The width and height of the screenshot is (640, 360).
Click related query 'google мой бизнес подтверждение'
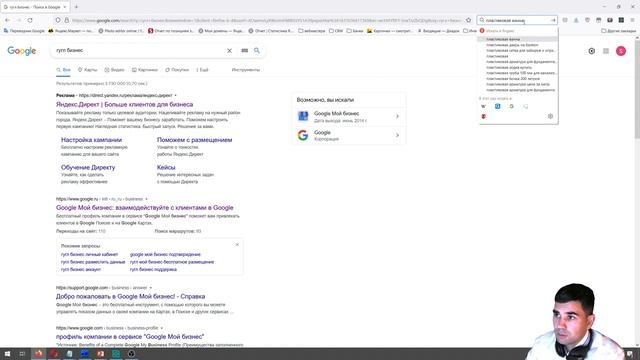click(x=165, y=254)
